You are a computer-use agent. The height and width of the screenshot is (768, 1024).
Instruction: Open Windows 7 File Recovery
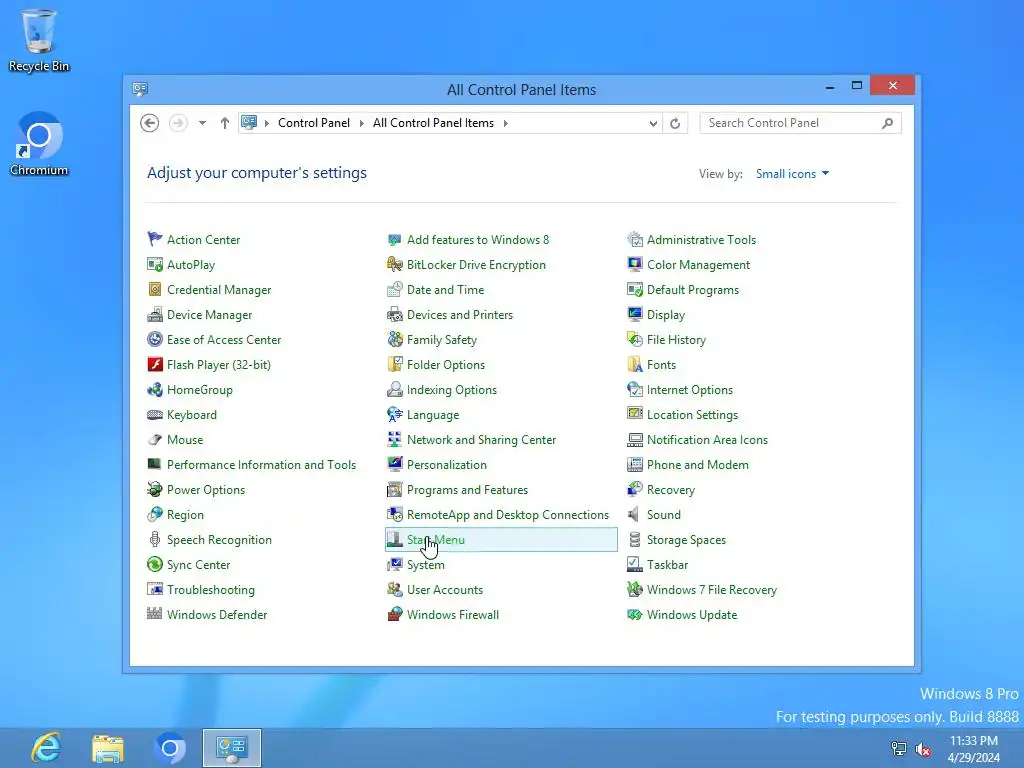pyautogui.click(x=712, y=590)
